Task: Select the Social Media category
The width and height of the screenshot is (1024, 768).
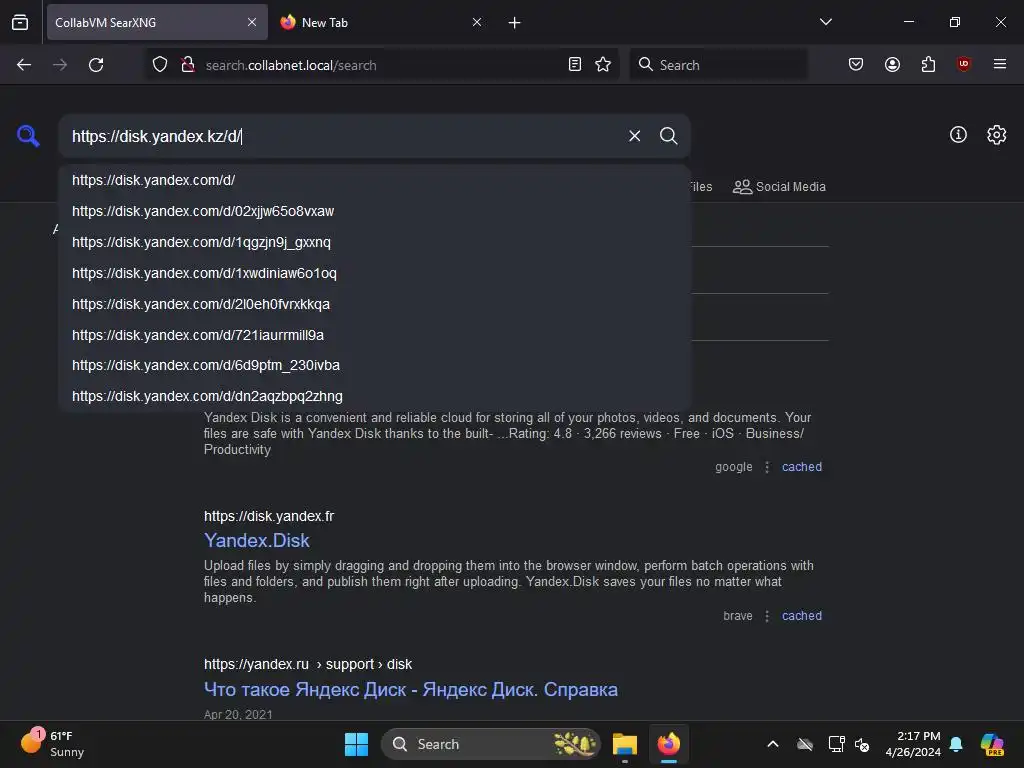Action: (779, 187)
